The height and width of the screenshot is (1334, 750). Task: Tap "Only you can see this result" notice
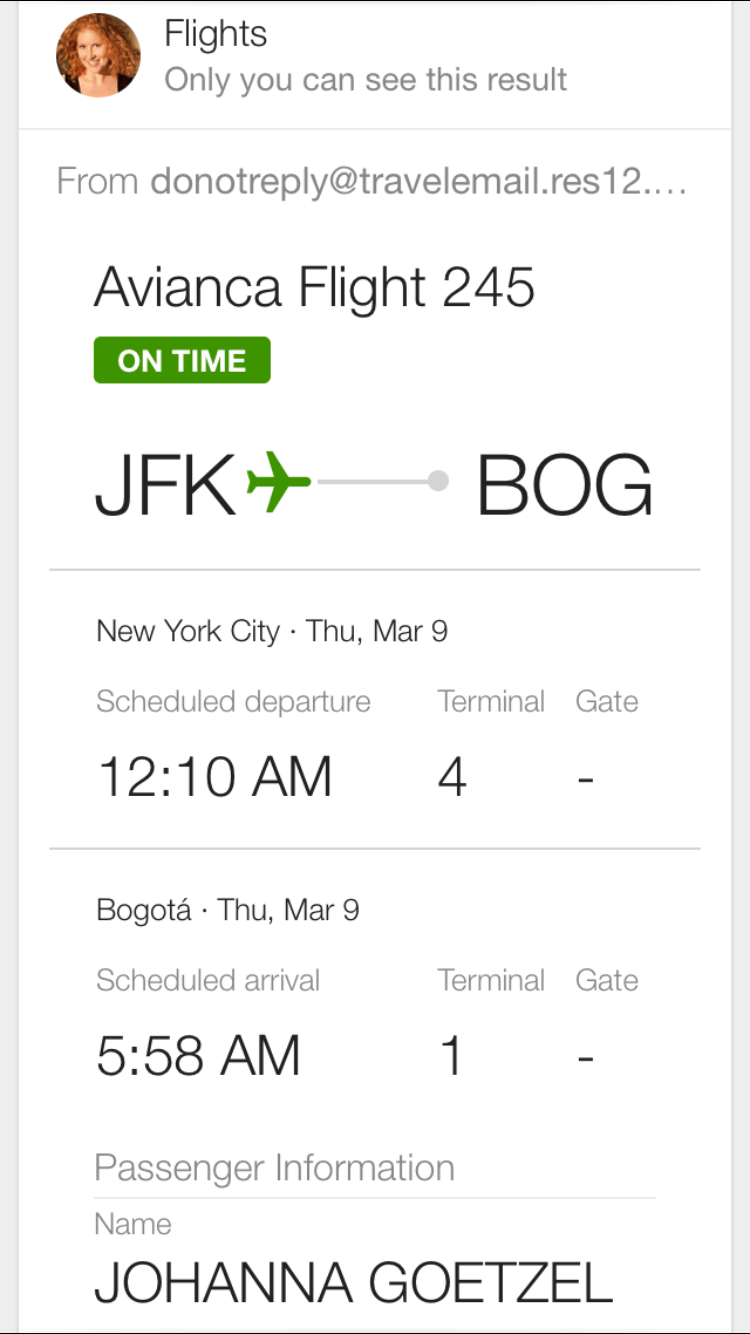pyautogui.click(x=366, y=79)
